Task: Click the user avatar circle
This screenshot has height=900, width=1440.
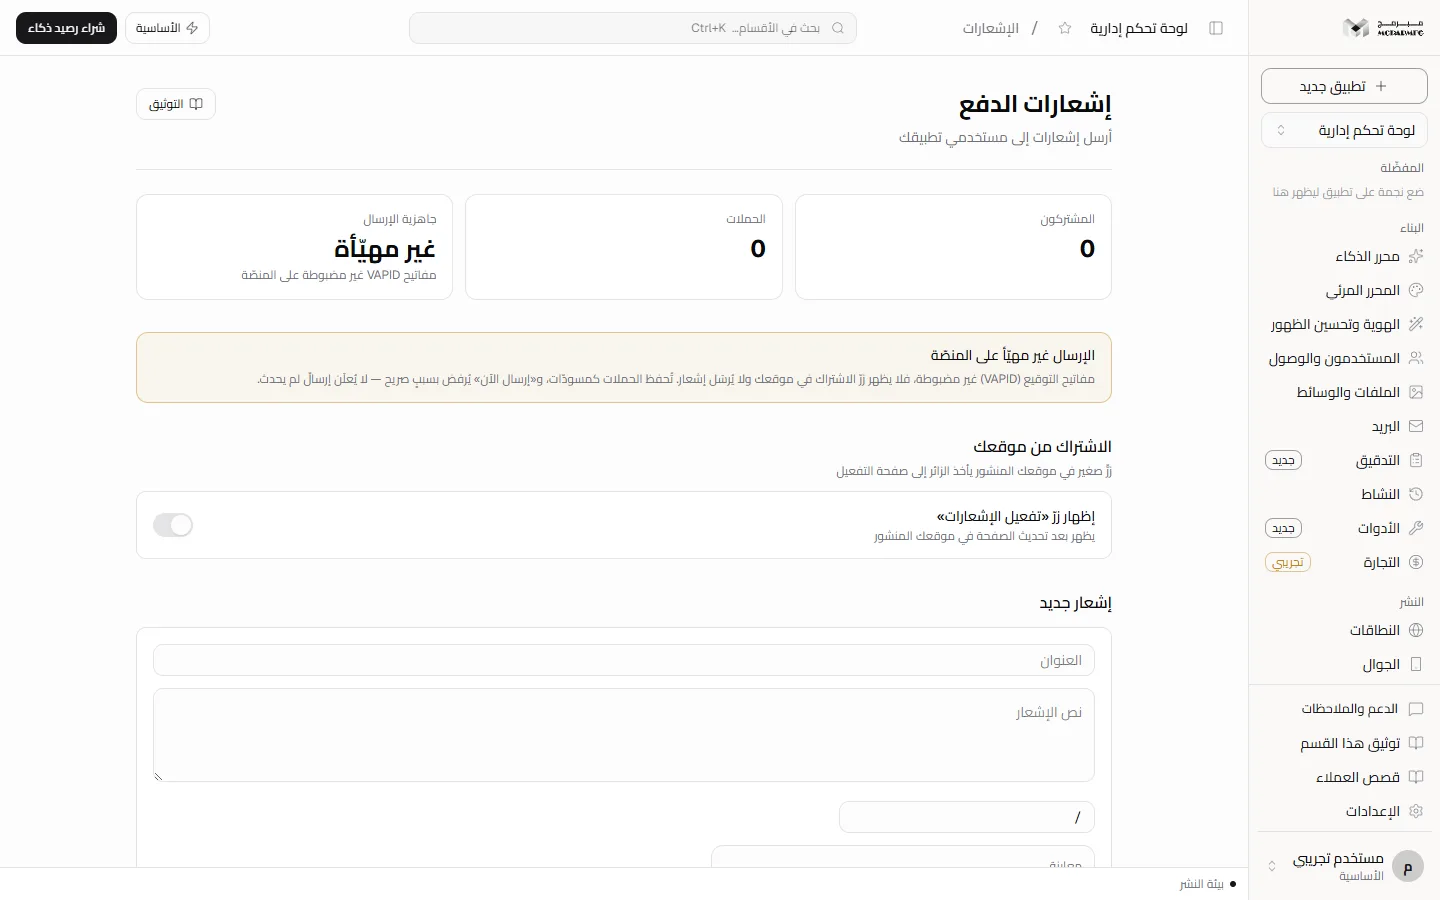Action: click(1408, 866)
